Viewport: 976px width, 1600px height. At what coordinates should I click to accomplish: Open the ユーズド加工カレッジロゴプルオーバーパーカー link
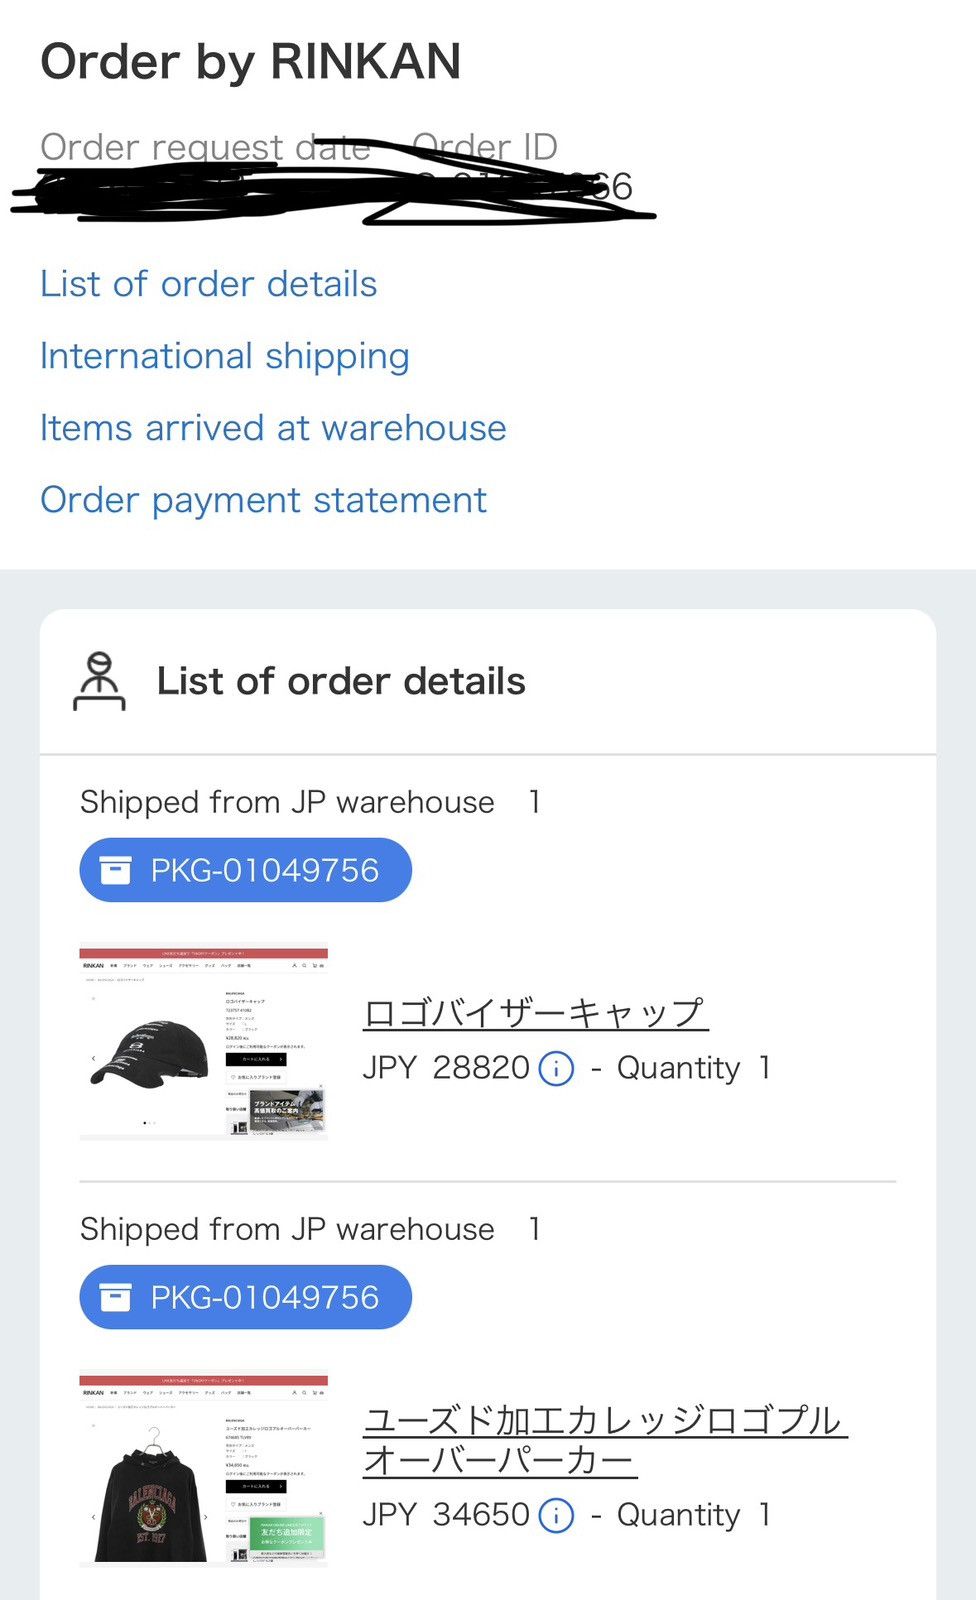(605, 1440)
